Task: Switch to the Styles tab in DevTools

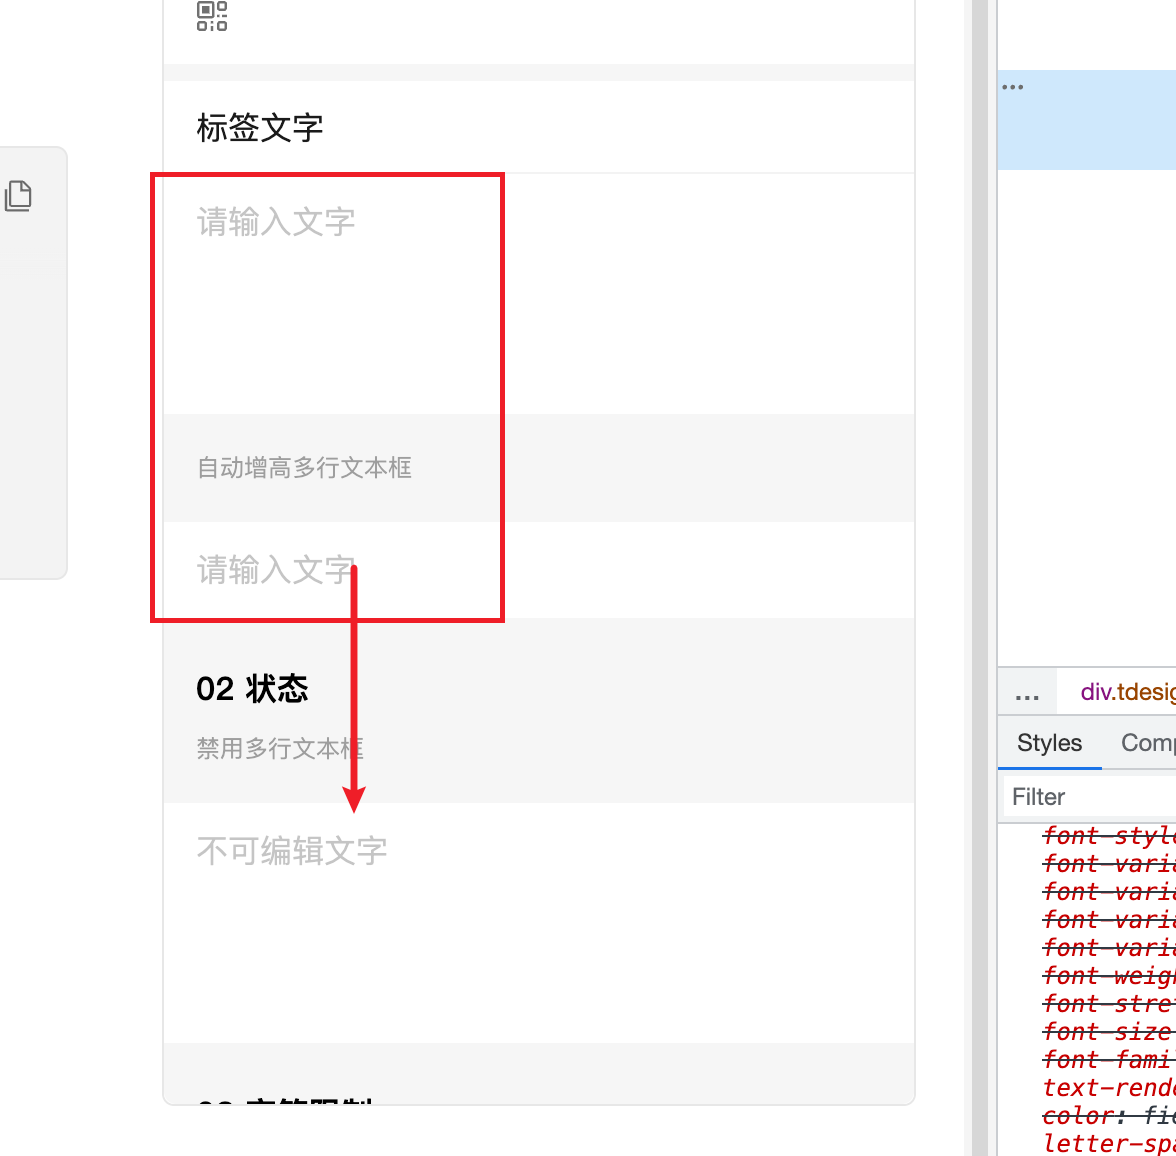Action: 1049,743
